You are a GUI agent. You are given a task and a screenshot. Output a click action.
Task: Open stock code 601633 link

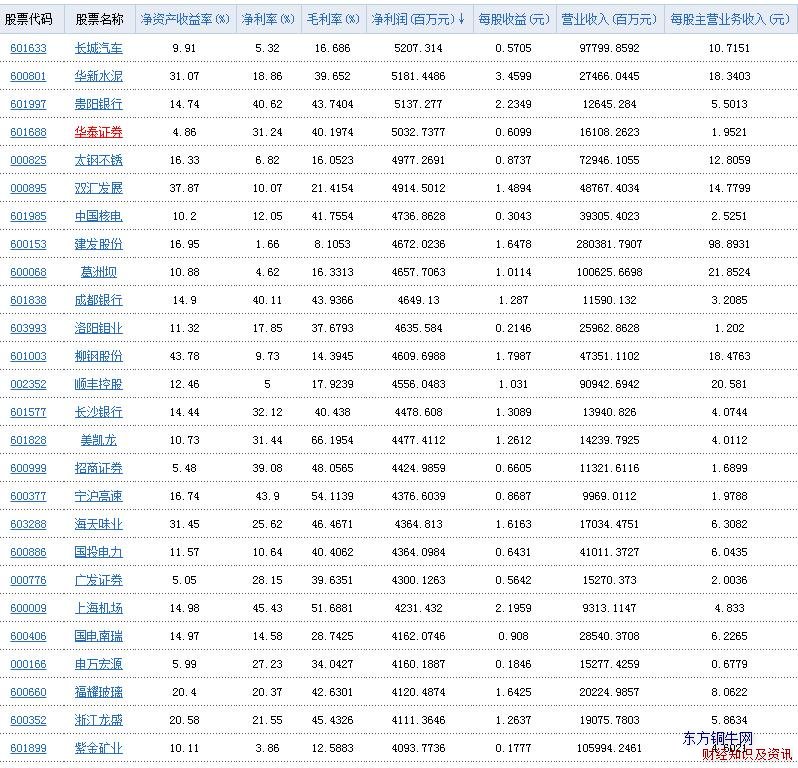coord(28,48)
